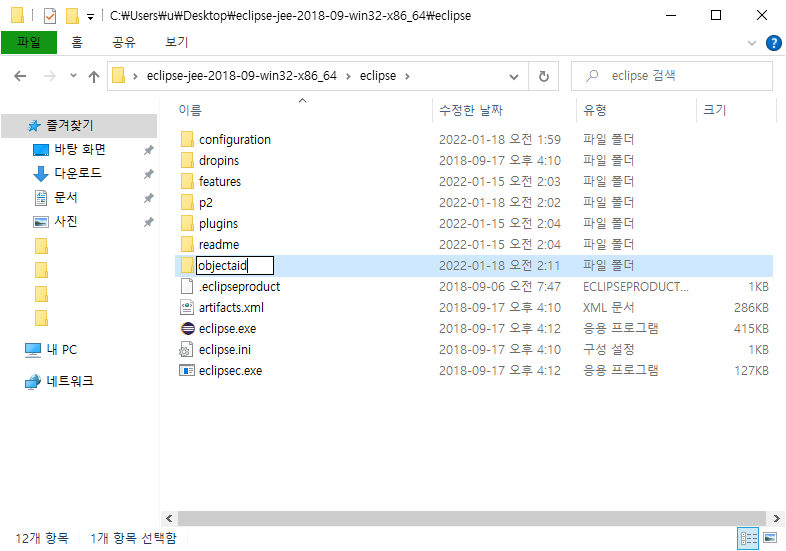Viewport: 786px width, 551px height.
Task: Sort by the 이름 column header
Action: tap(190, 110)
